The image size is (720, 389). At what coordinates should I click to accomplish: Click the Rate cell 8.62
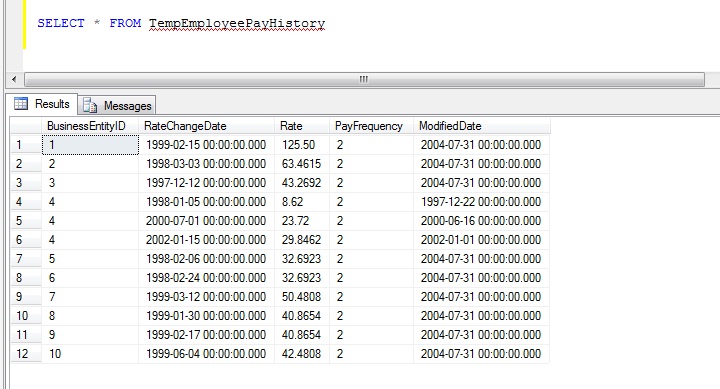(x=302, y=202)
